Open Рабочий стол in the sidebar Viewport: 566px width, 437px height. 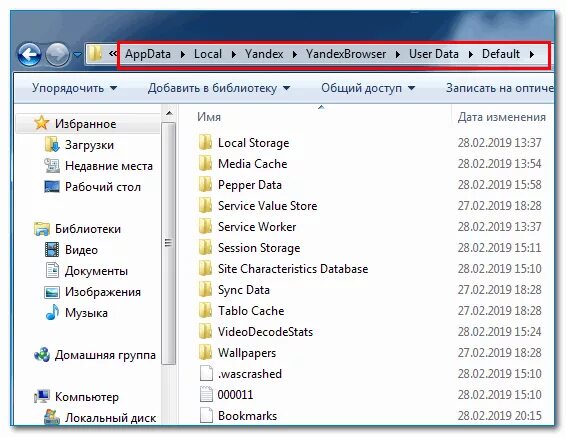coord(103,187)
